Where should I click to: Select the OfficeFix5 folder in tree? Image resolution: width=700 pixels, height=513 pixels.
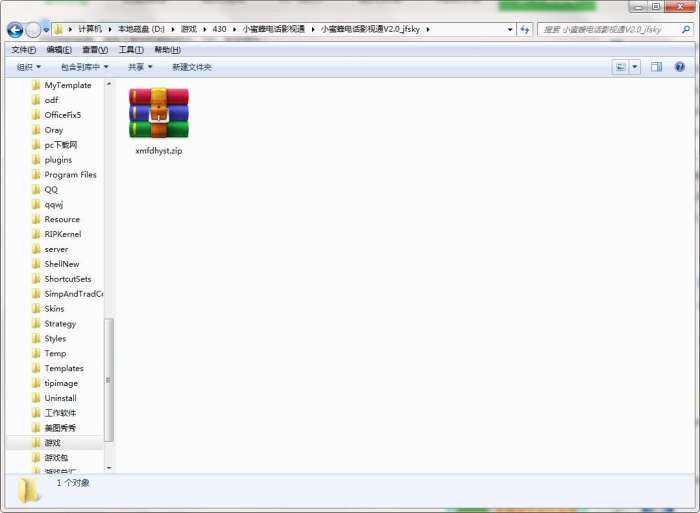(x=57, y=115)
